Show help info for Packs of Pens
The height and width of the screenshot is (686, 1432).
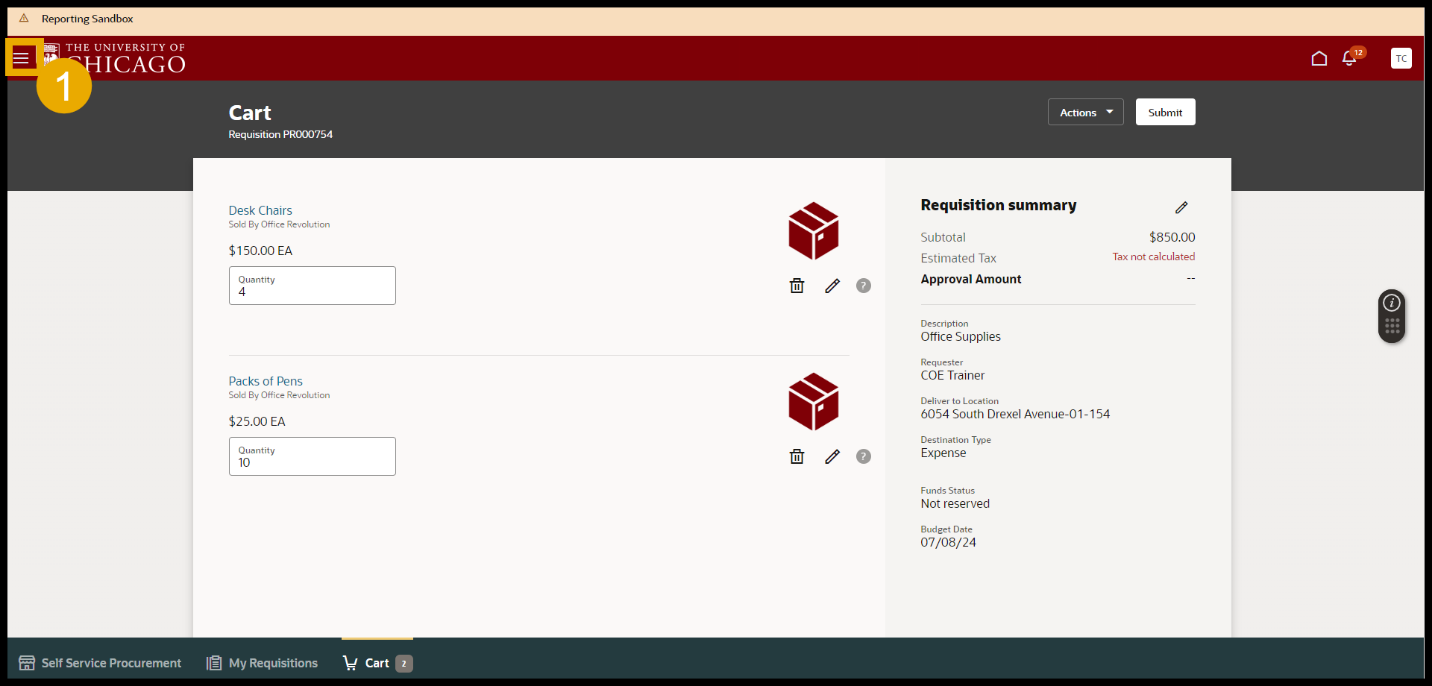[x=864, y=457]
